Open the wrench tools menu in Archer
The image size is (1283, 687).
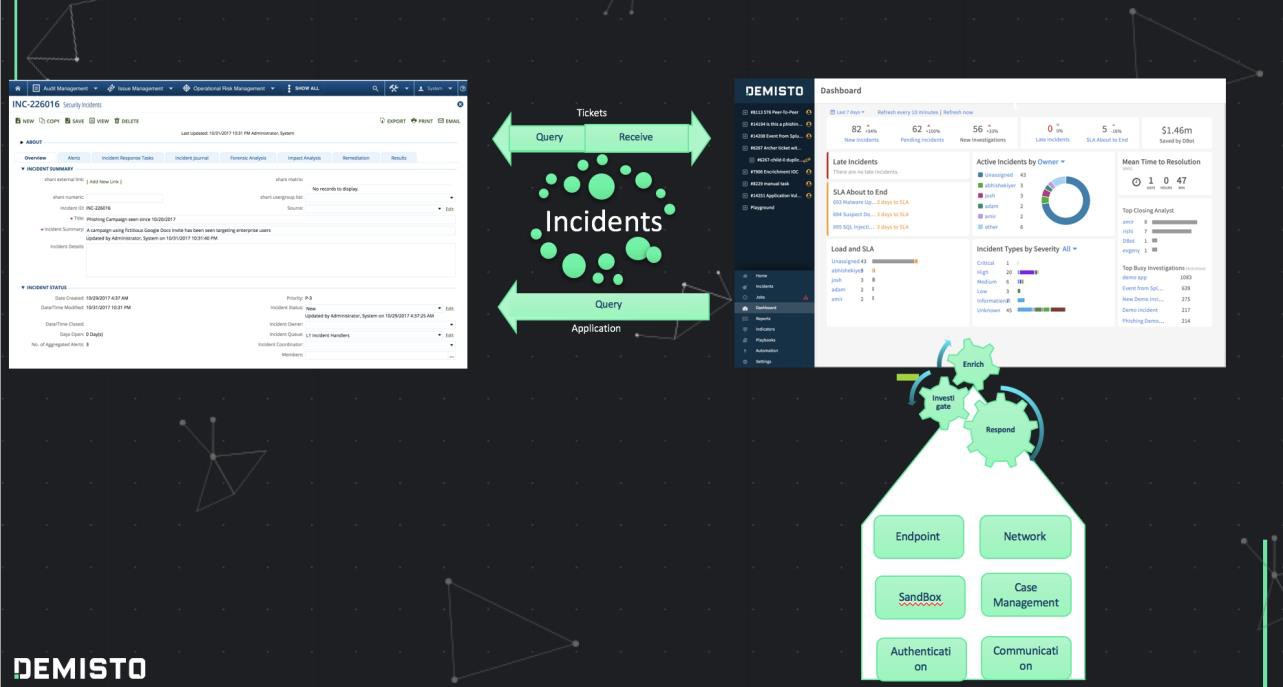point(397,88)
